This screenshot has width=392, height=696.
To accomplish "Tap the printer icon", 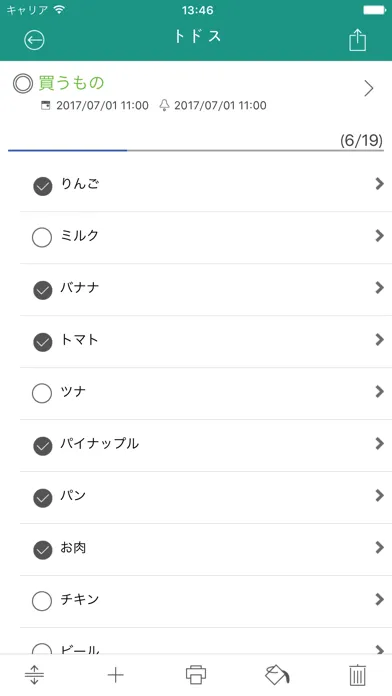I will click(x=196, y=675).
